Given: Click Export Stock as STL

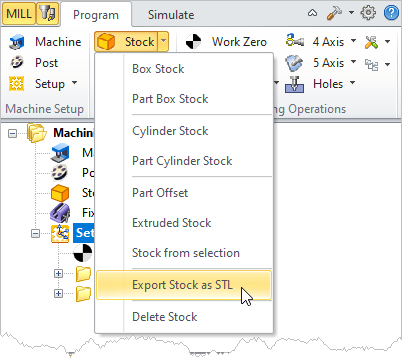Looking at the screenshot, I should [184, 285].
